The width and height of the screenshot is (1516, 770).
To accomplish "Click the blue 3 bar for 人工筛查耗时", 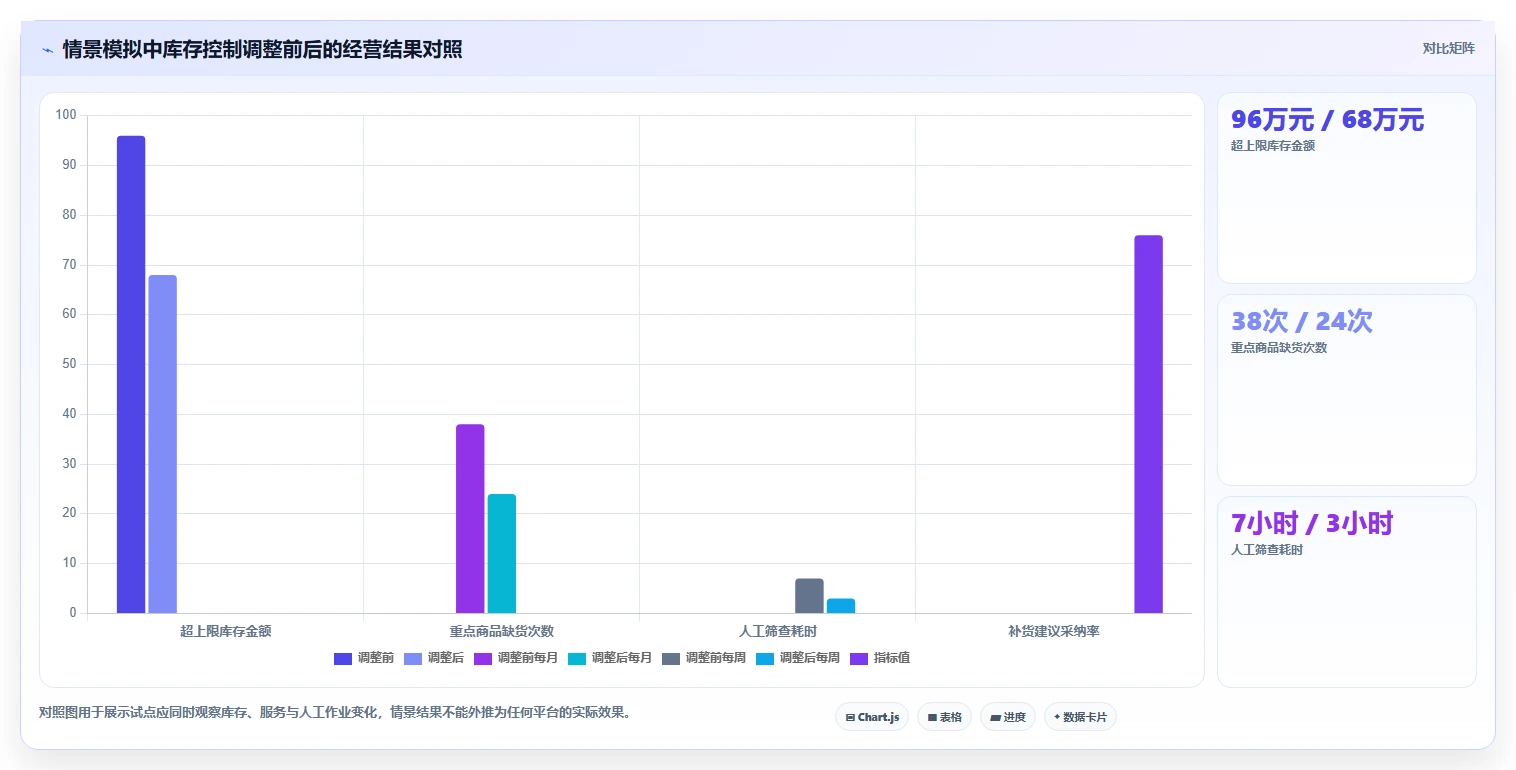I will pyautogui.click(x=841, y=606).
